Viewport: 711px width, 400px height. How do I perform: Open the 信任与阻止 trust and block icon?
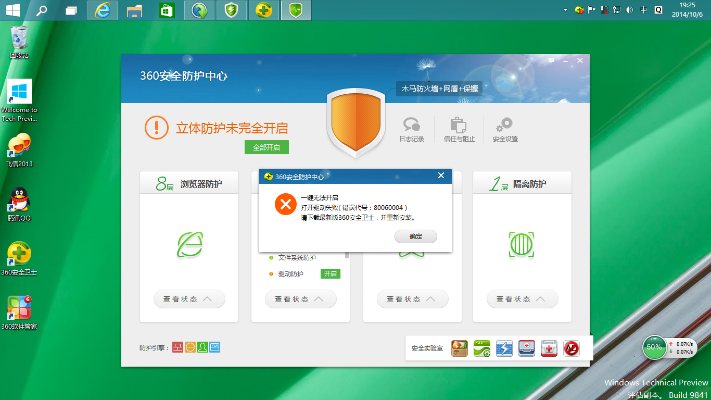pyautogui.click(x=458, y=127)
